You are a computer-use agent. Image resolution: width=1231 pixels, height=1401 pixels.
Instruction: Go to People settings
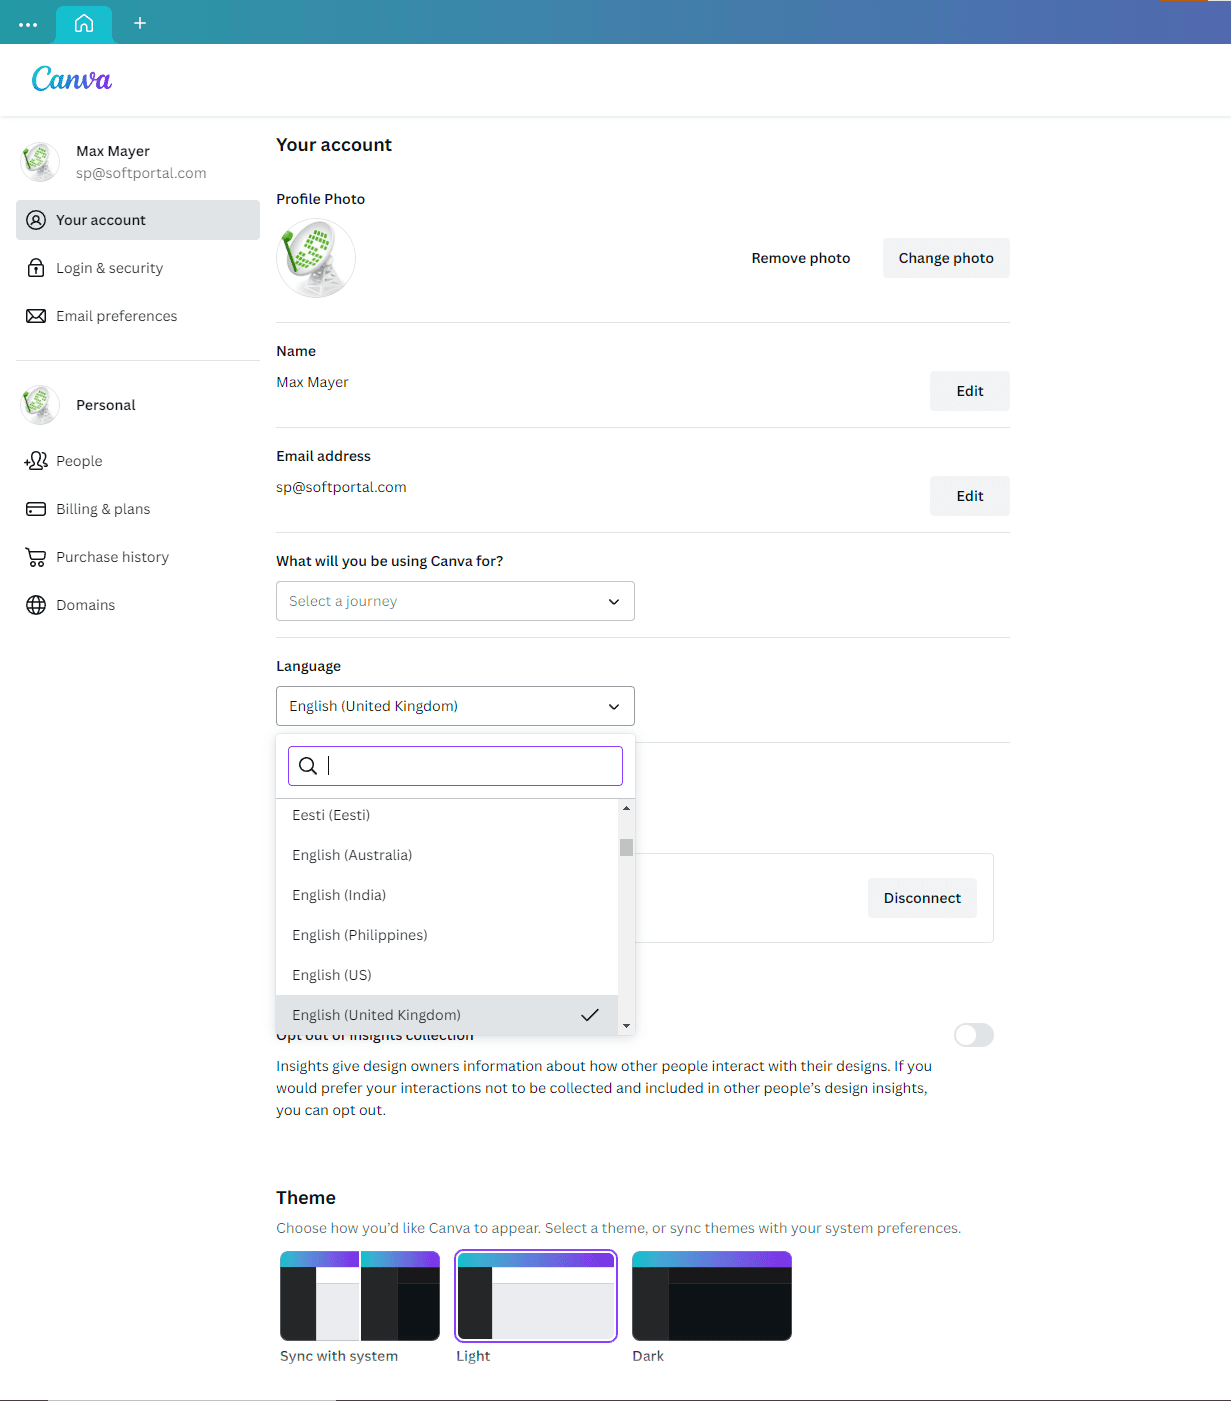coord(138,461)
